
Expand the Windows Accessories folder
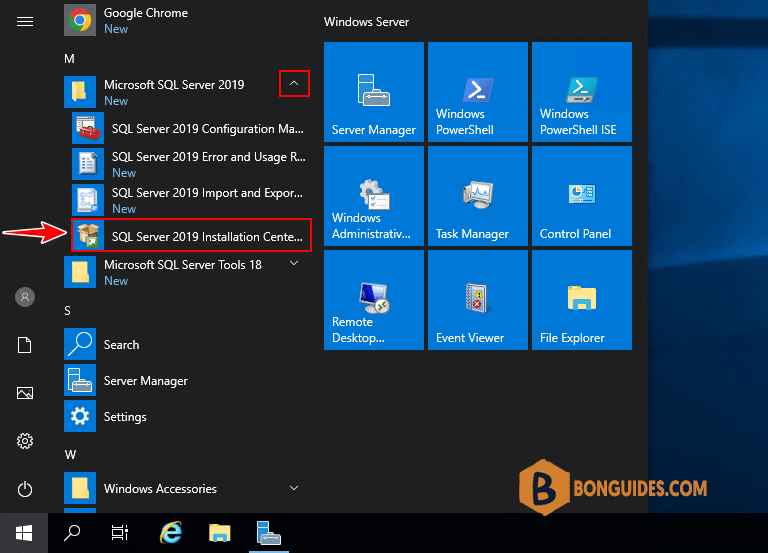[x=294, y=488]
